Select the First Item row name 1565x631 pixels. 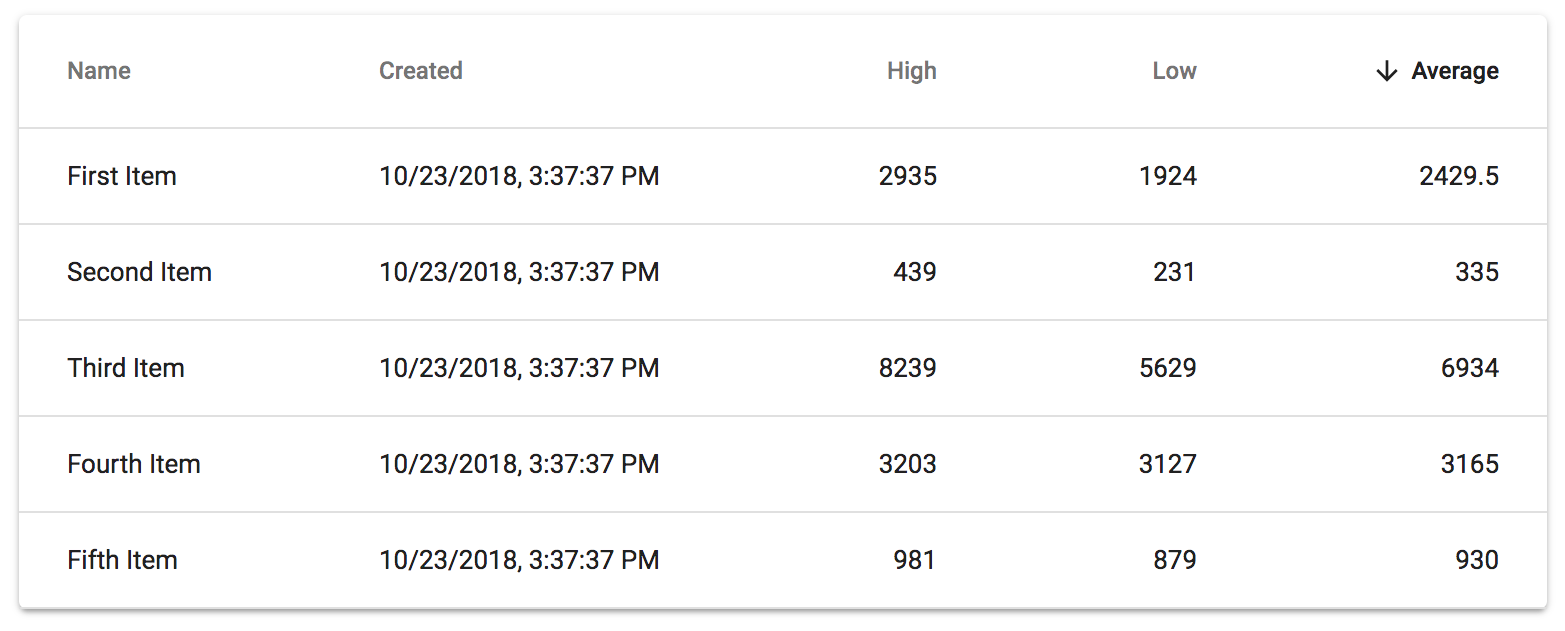click(x=122, y=176)
